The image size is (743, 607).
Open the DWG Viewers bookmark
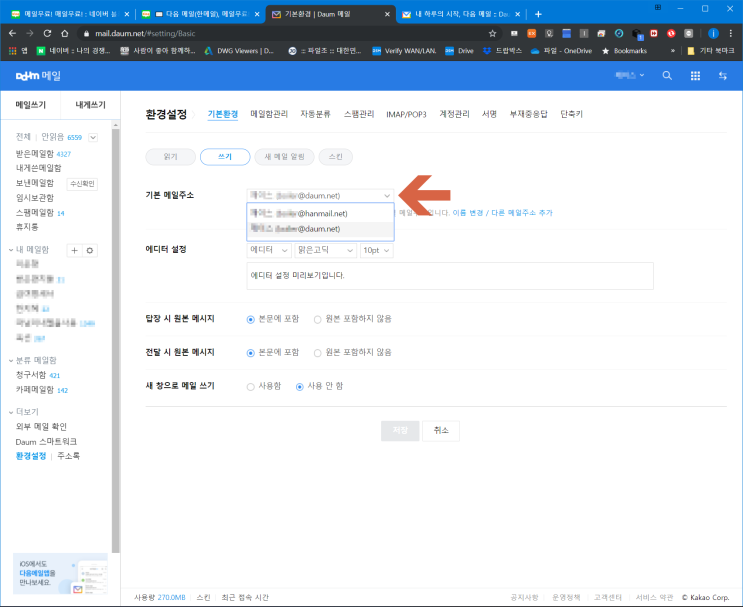pos(239,51)
